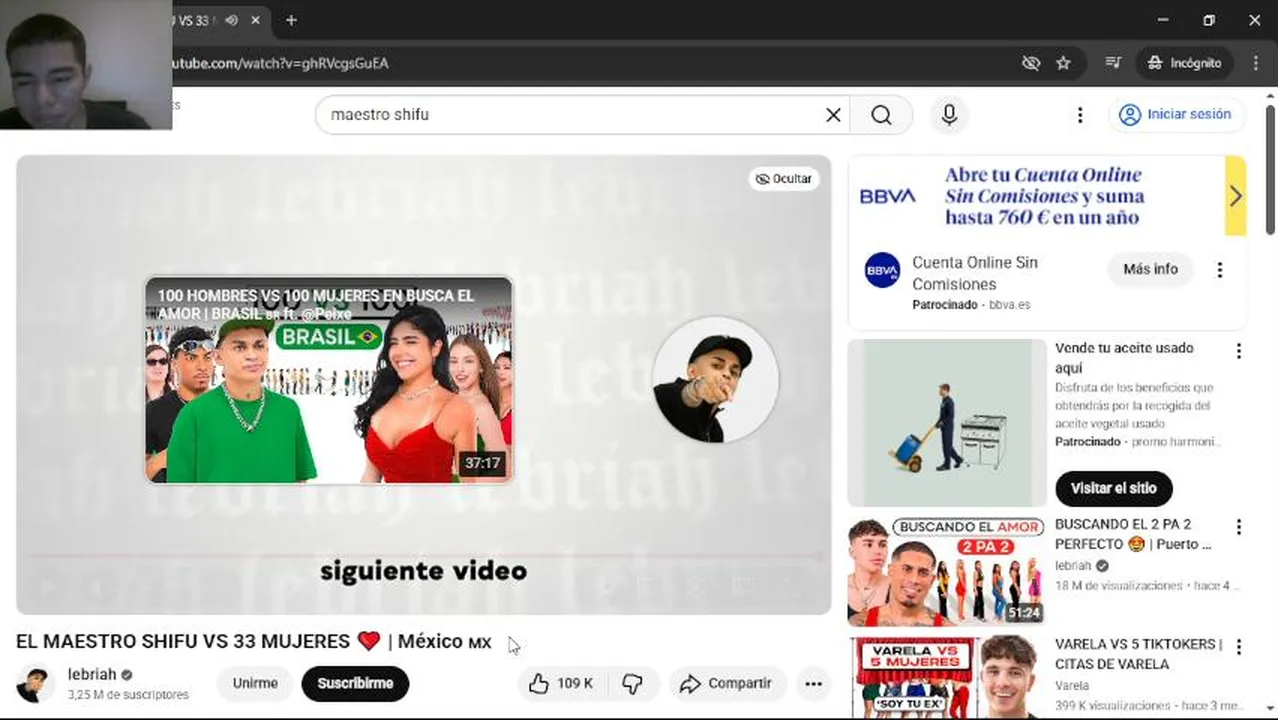Image resolution: width=1278 pixels, height=720 pixels.
Task: Click the browser address bar URL
Action: tap(280, 63)
